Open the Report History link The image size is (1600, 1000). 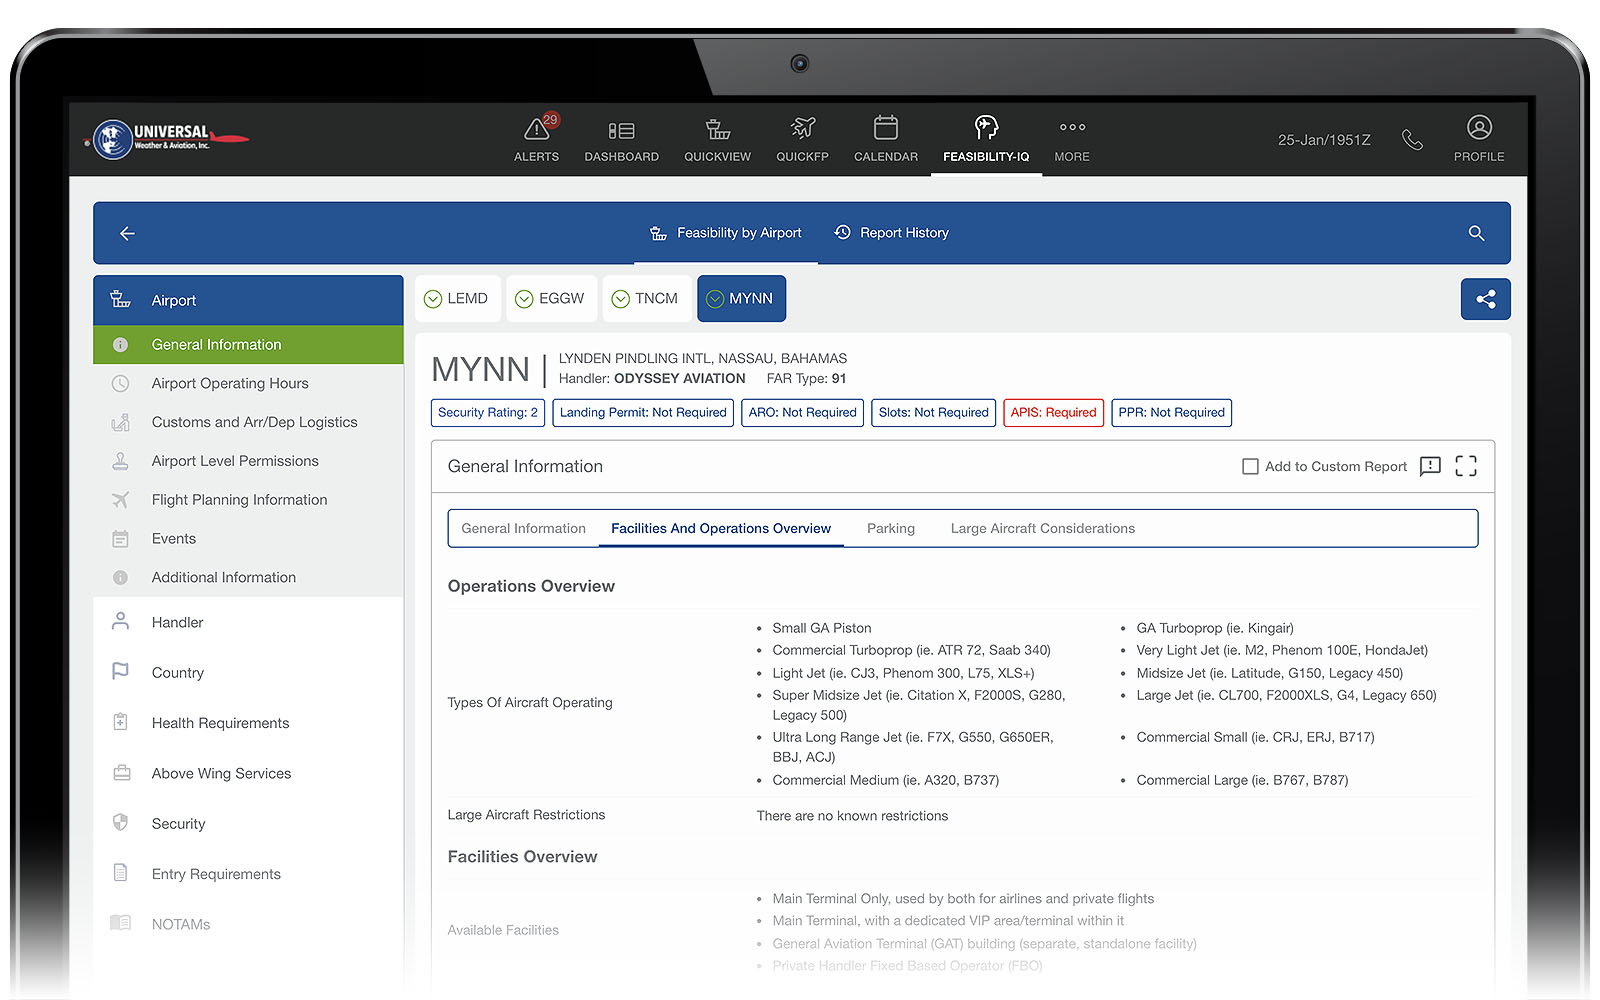[x=892, y=233]
